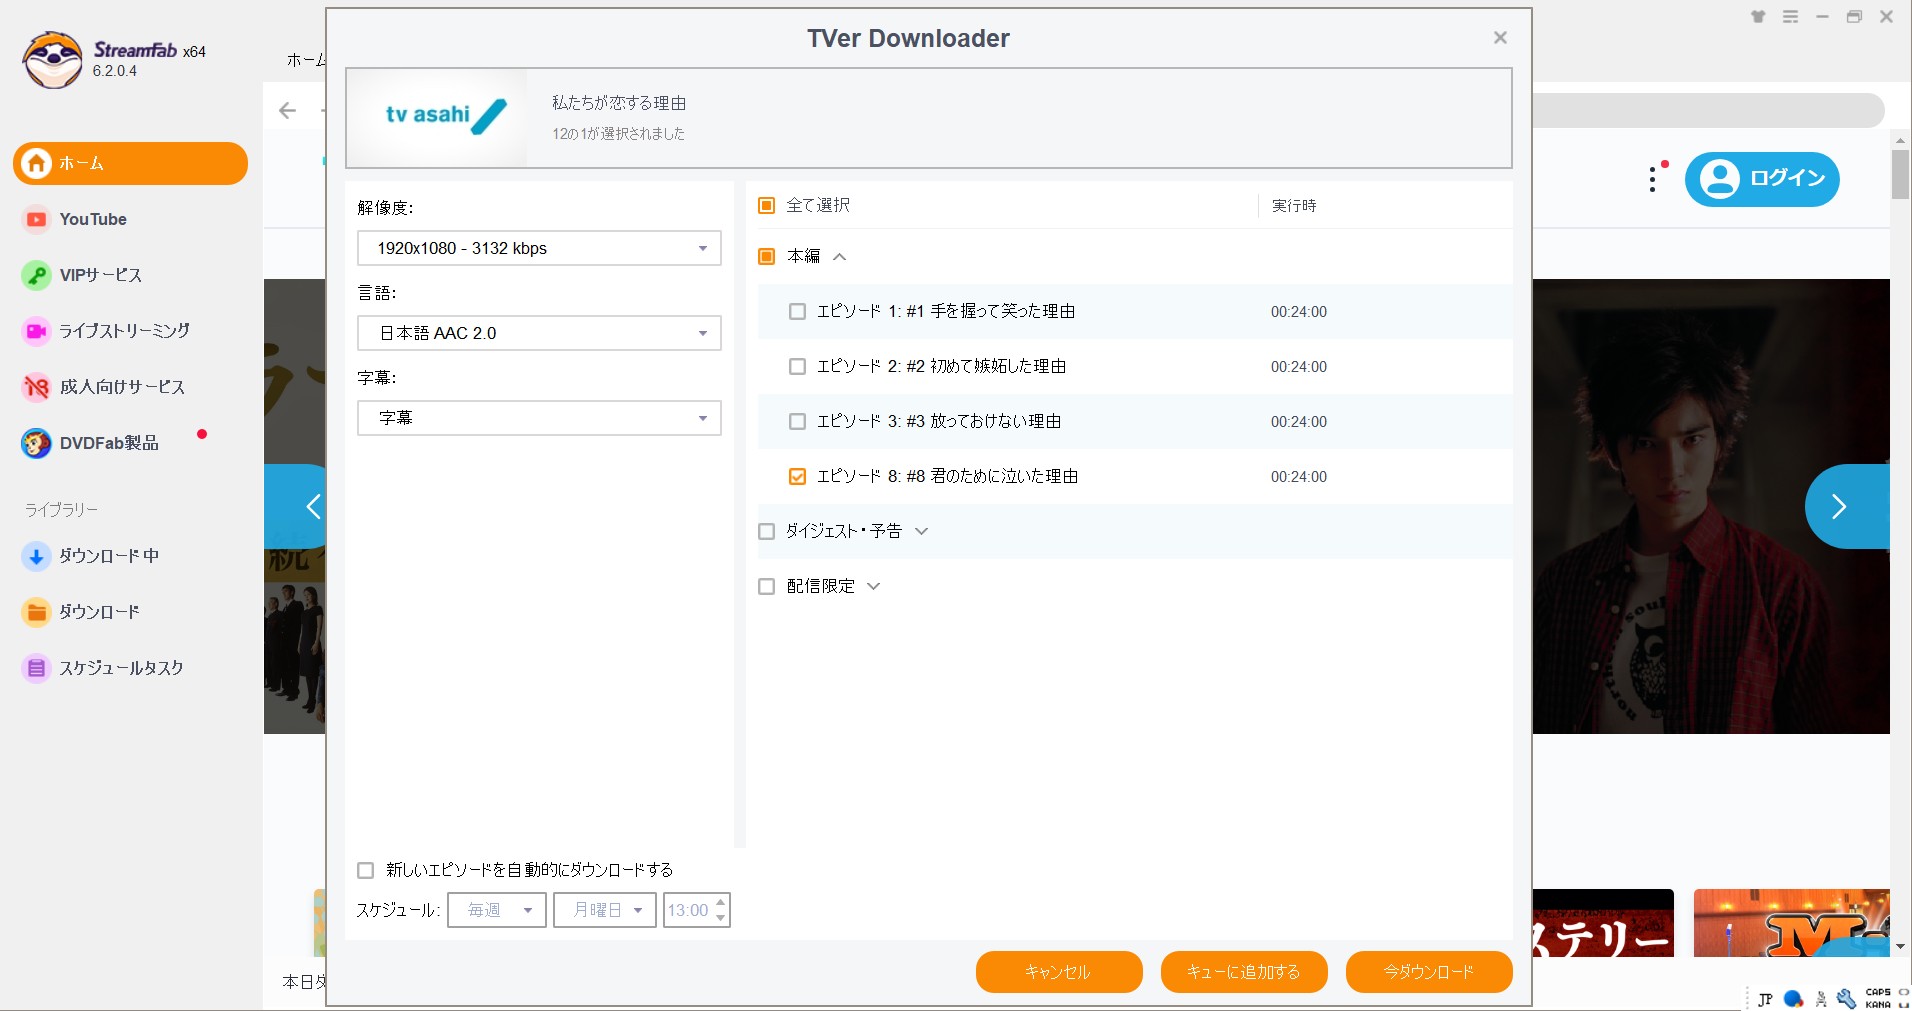Select the ホーム tab in background window

click(x=306, y=60)
